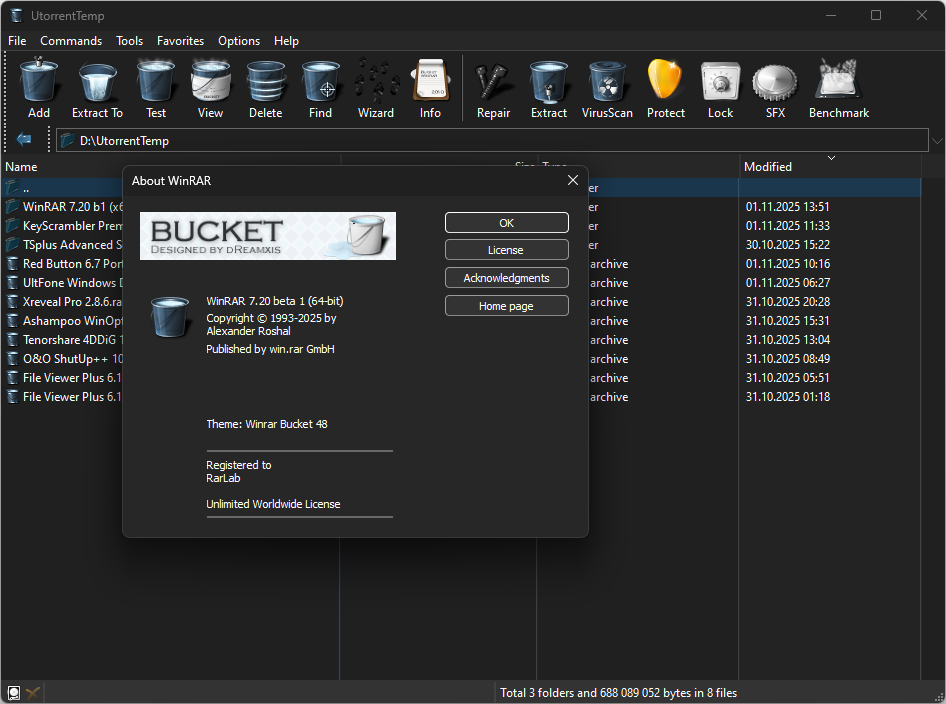Click the "Theme: Winrar Bucket 48" text
Screen dimensions: 946x704
coord(267,424)
